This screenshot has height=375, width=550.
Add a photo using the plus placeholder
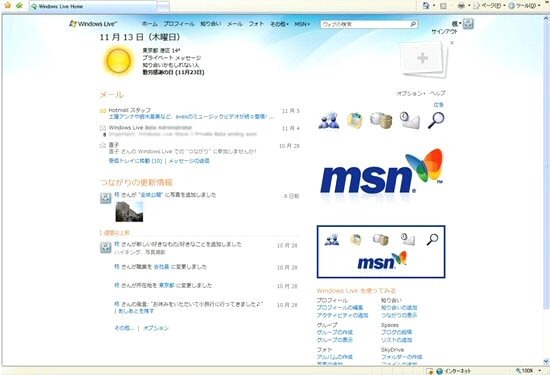[x=423, y=59]
